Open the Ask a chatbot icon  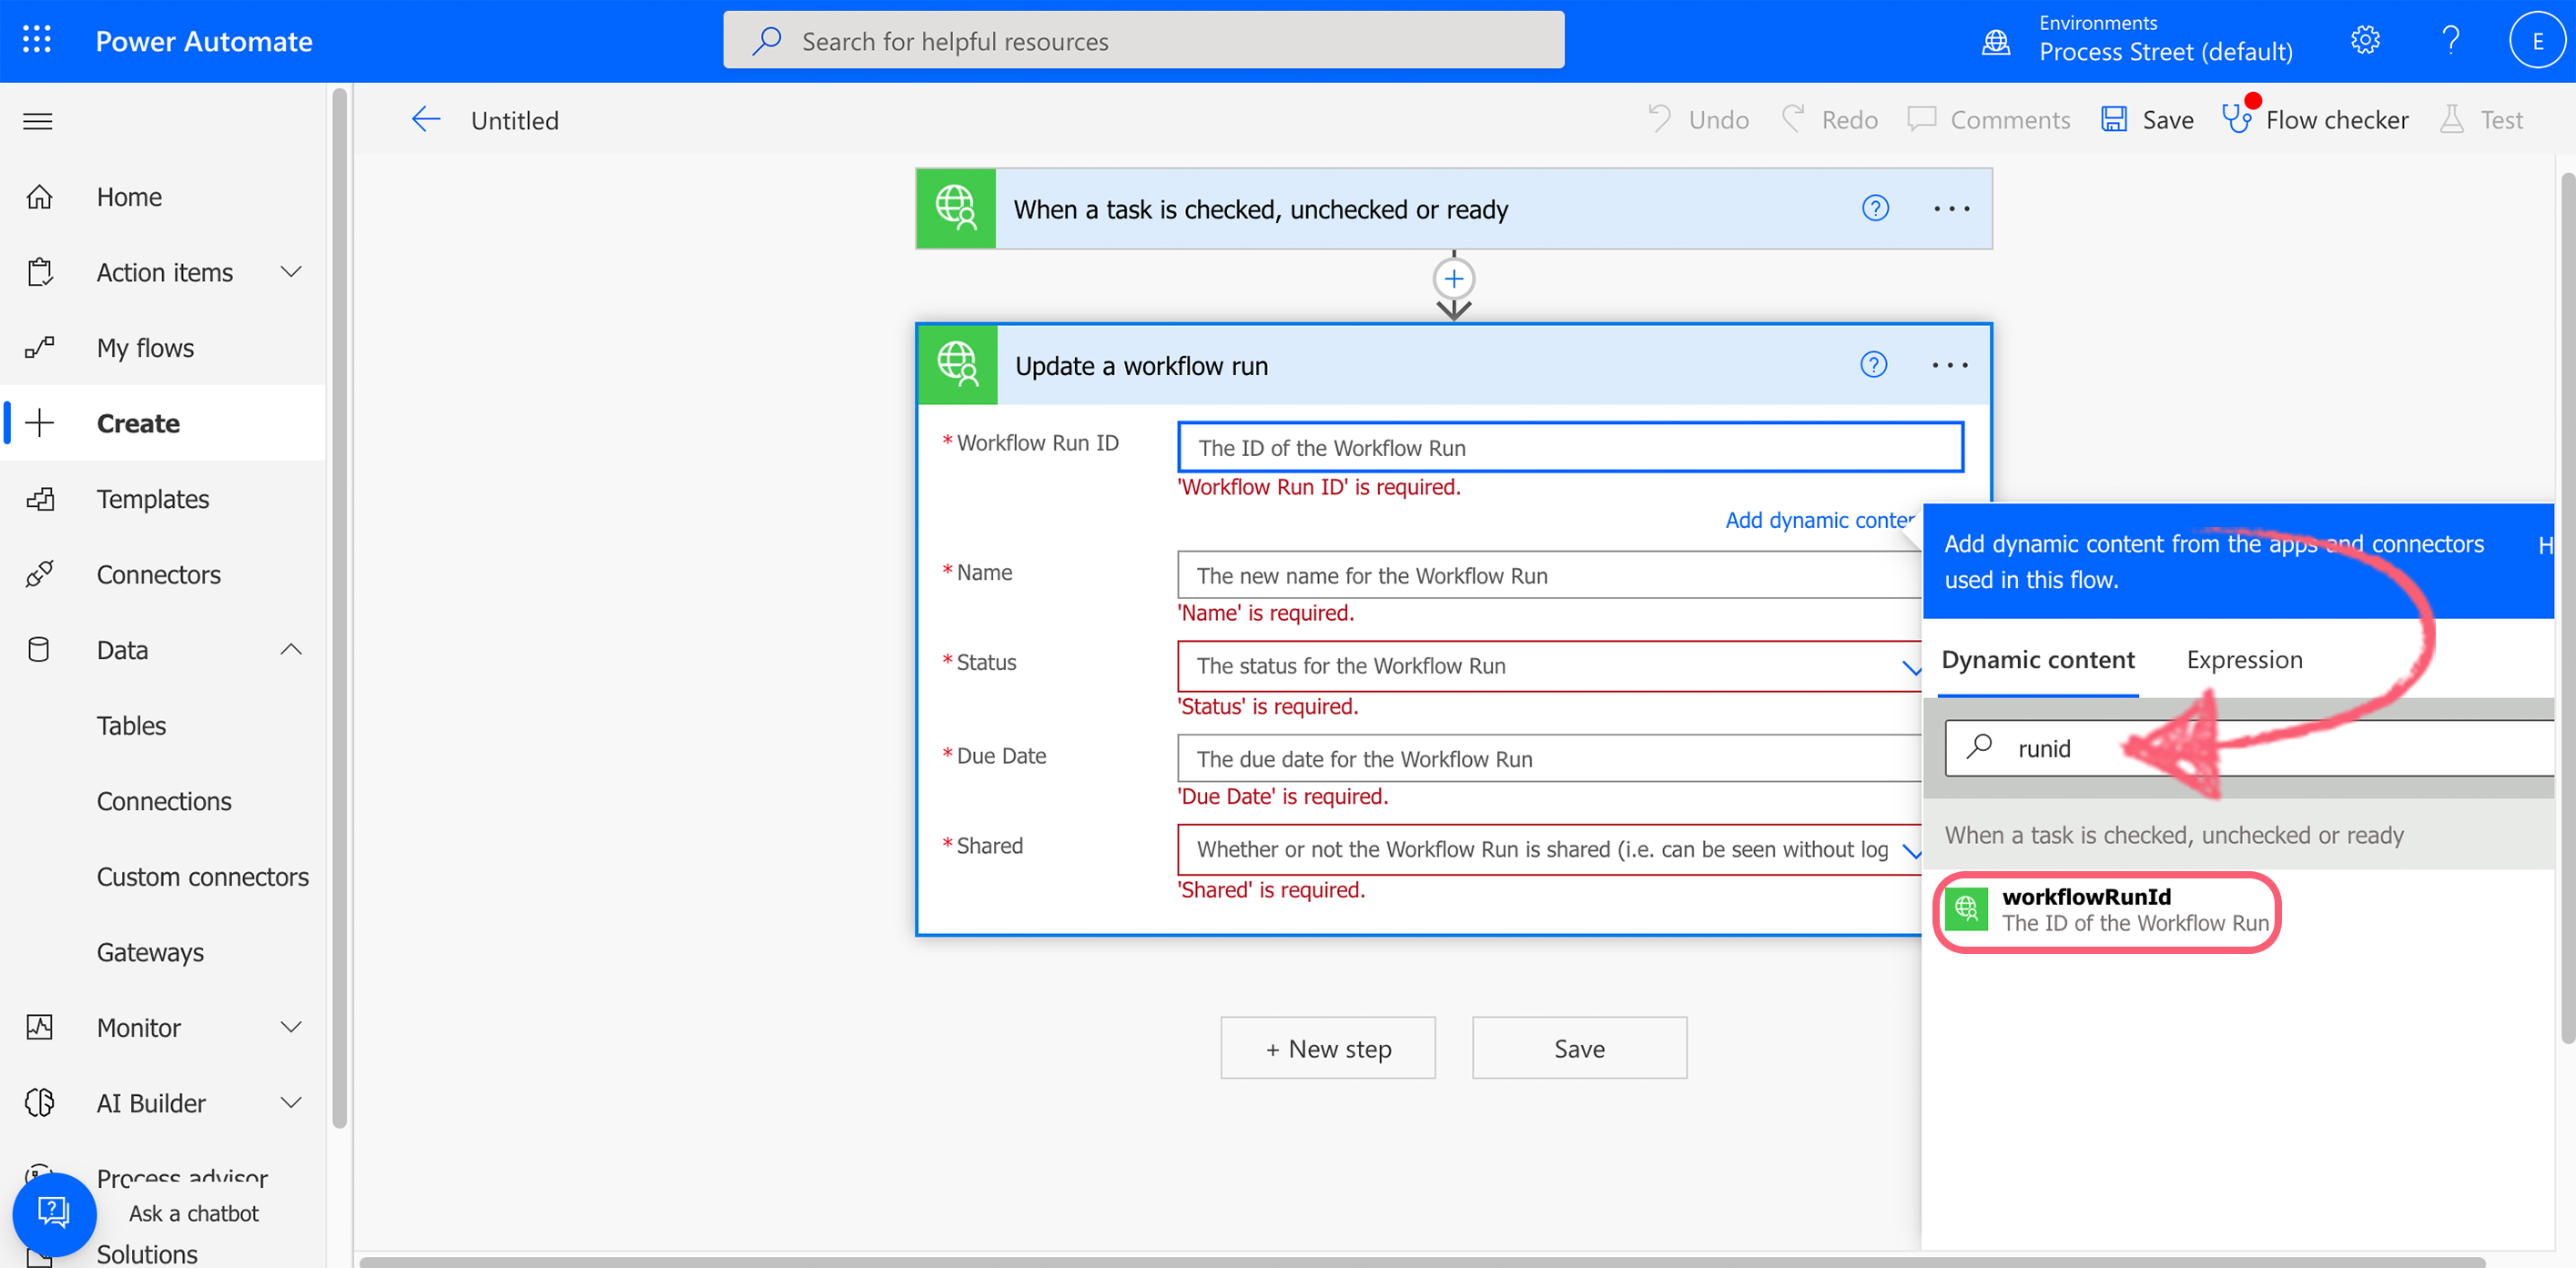click(x=54, y=1213)
